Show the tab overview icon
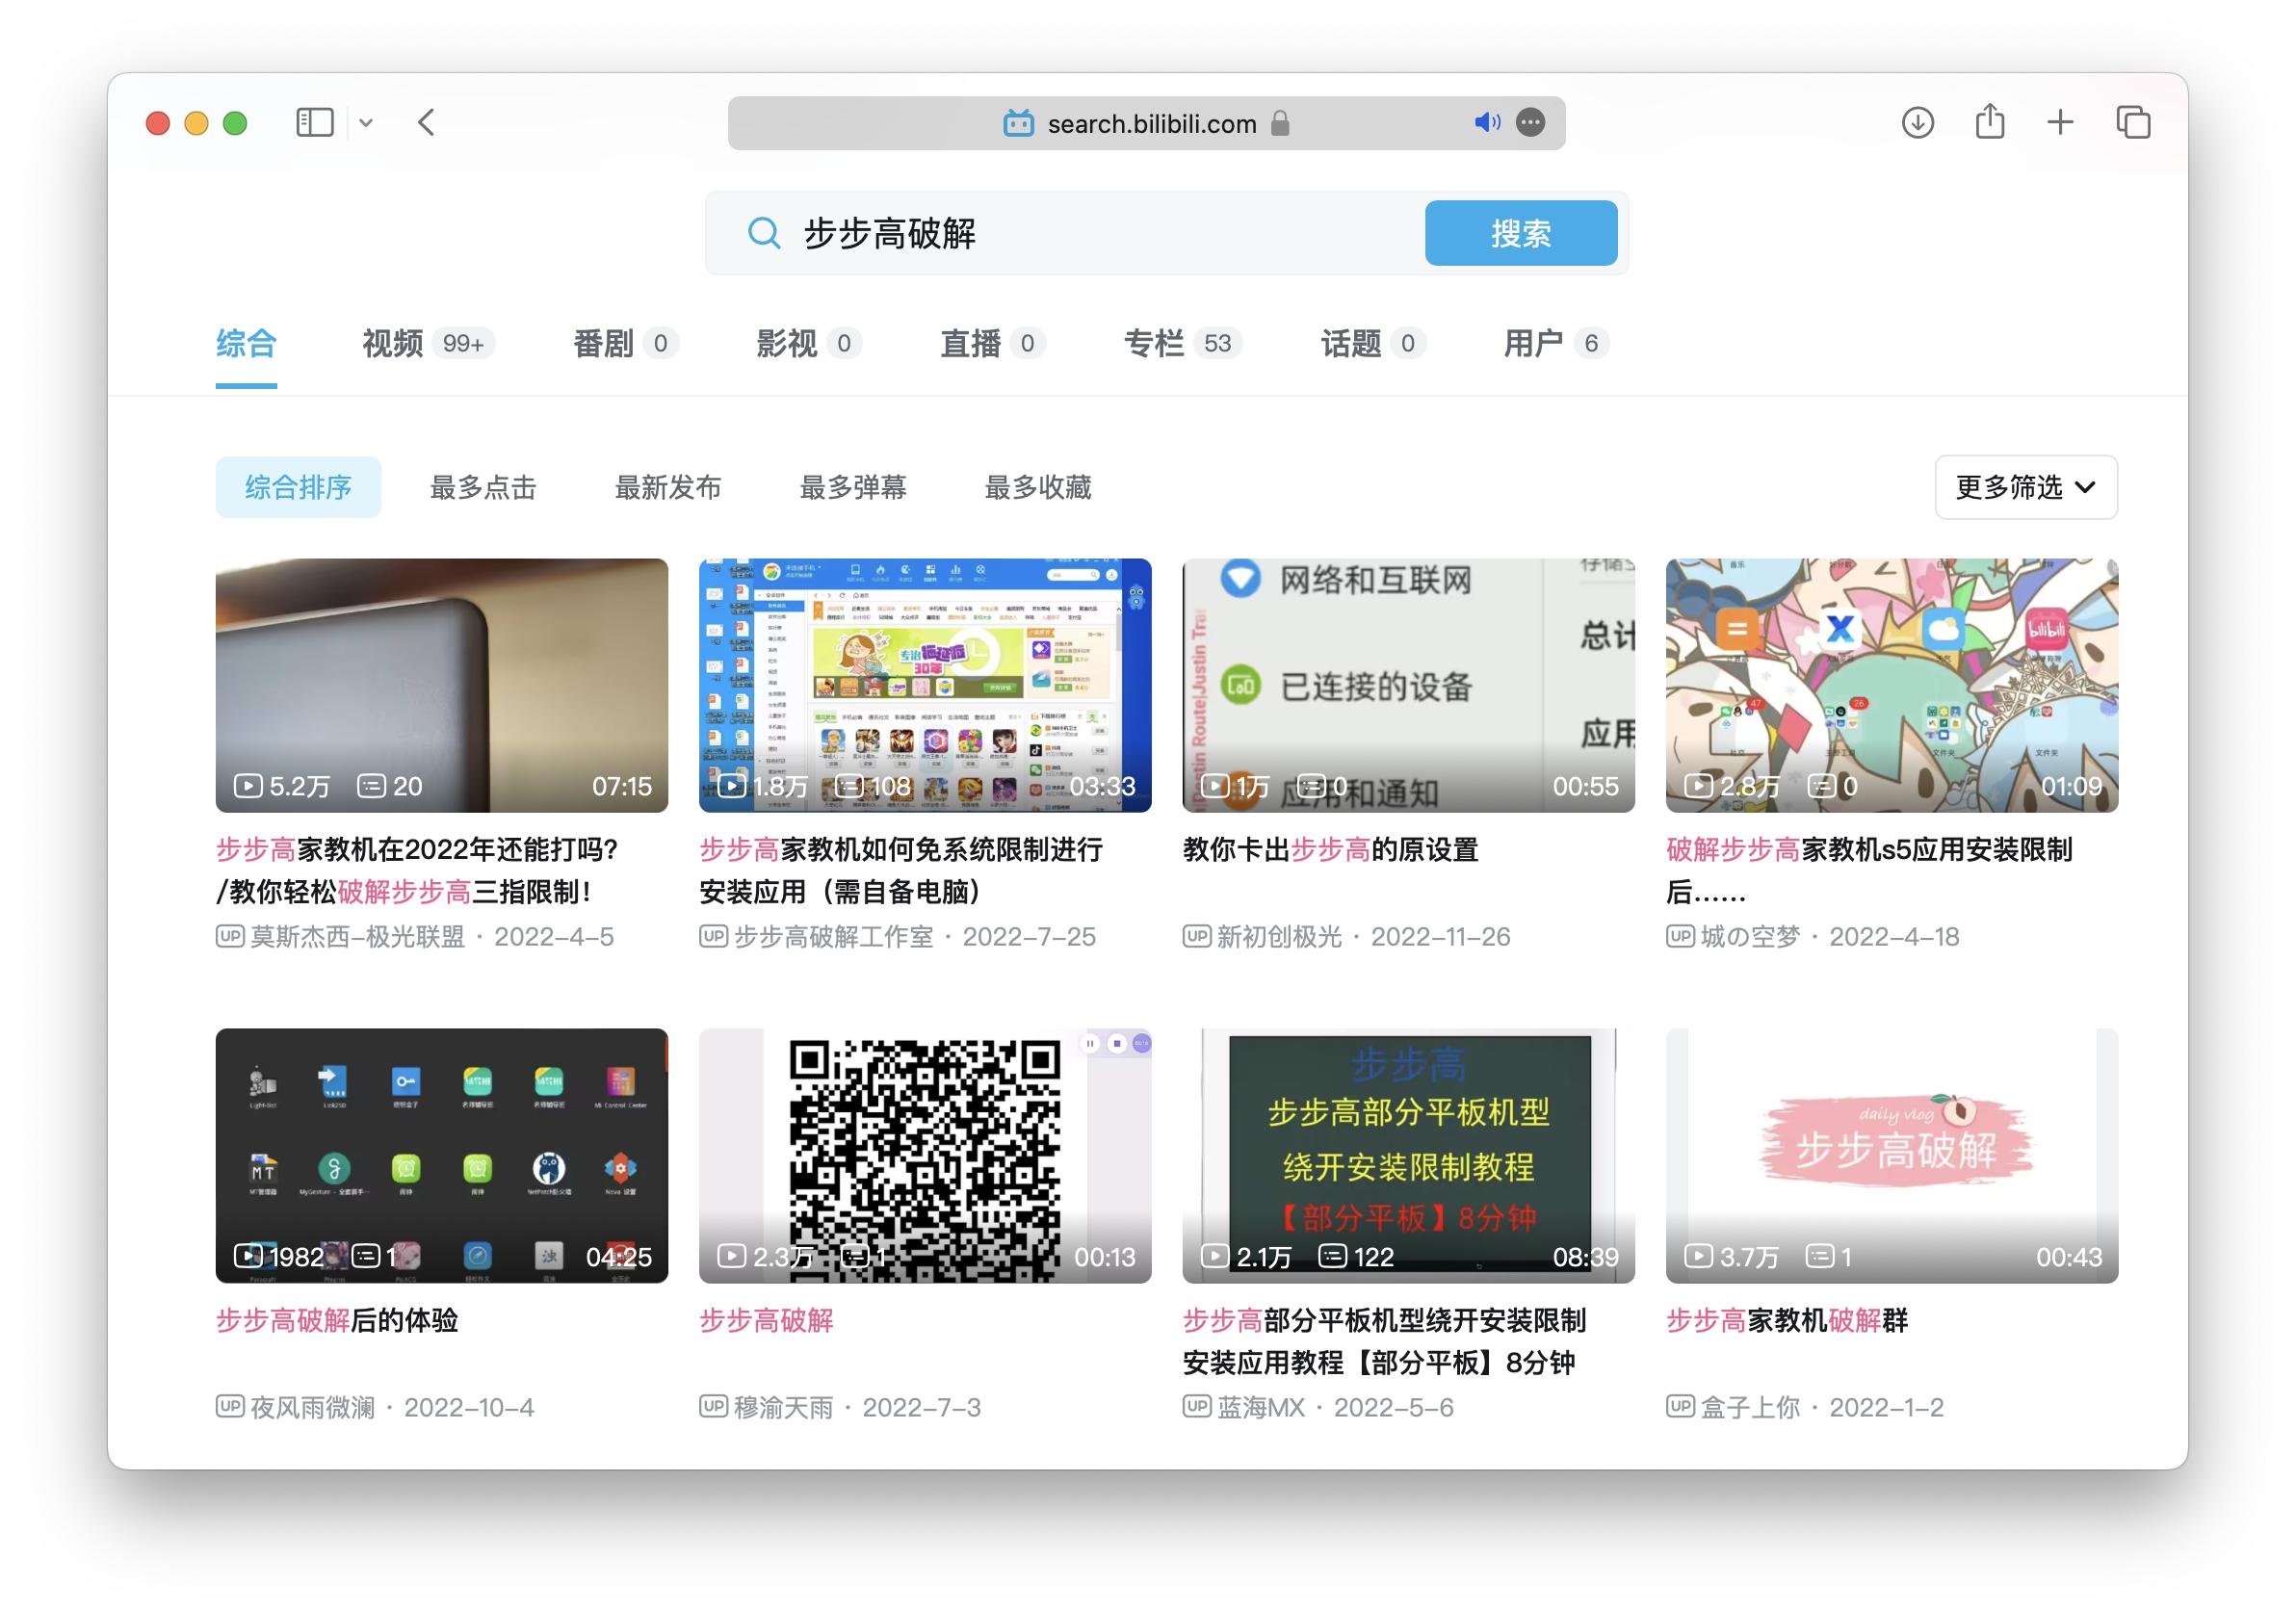The image size is (2296, 1612). [2133, 123]
